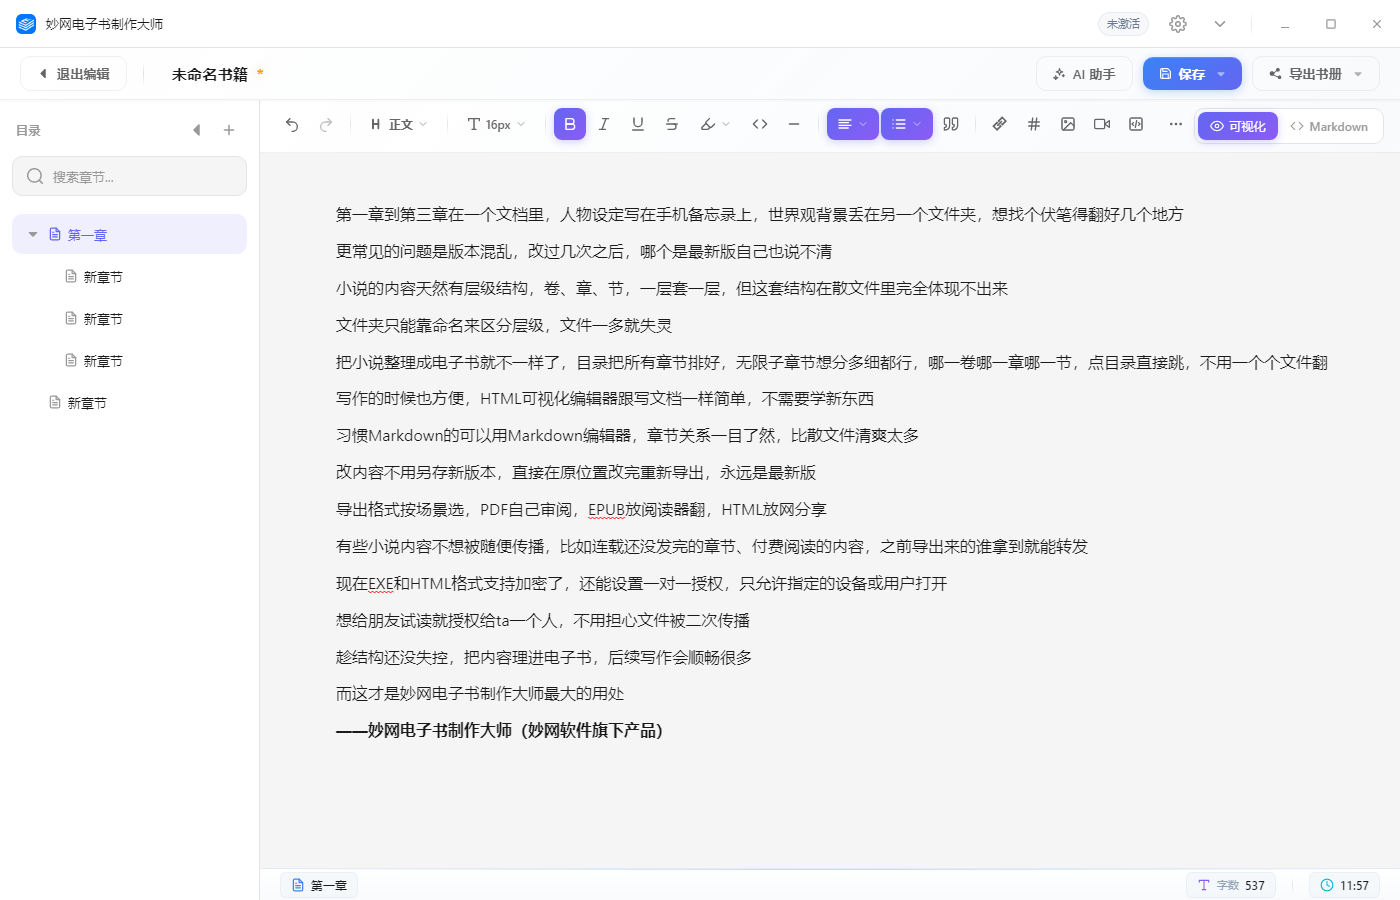Click 退出编辑 to exit editing
The width and height of the screenshot is (1400, 900).
tap(73, 74)
